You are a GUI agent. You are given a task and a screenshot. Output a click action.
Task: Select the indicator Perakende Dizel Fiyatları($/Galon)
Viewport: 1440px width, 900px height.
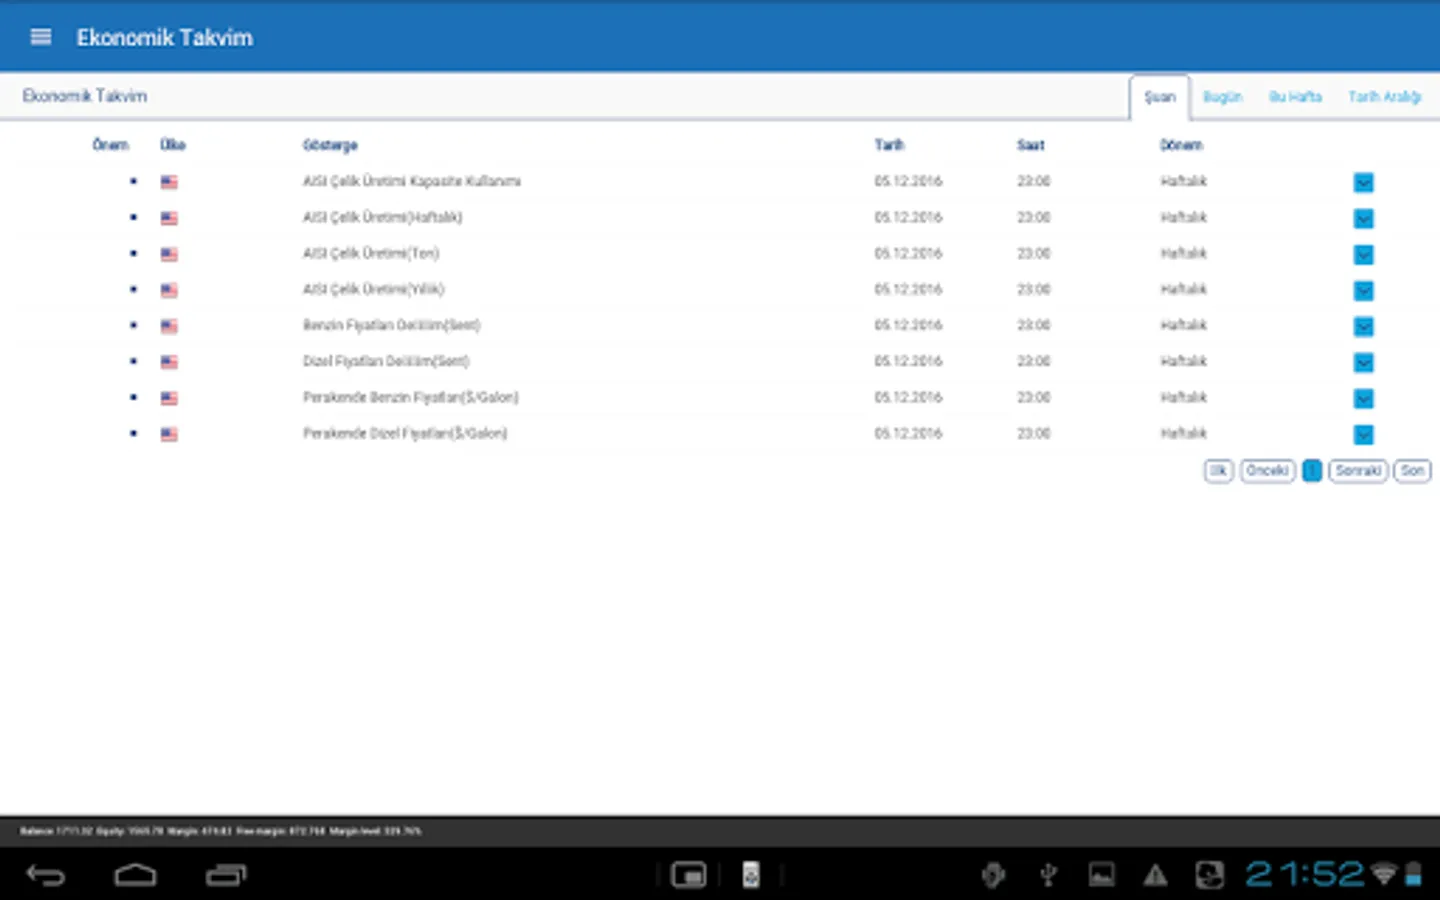click(405, 433)
